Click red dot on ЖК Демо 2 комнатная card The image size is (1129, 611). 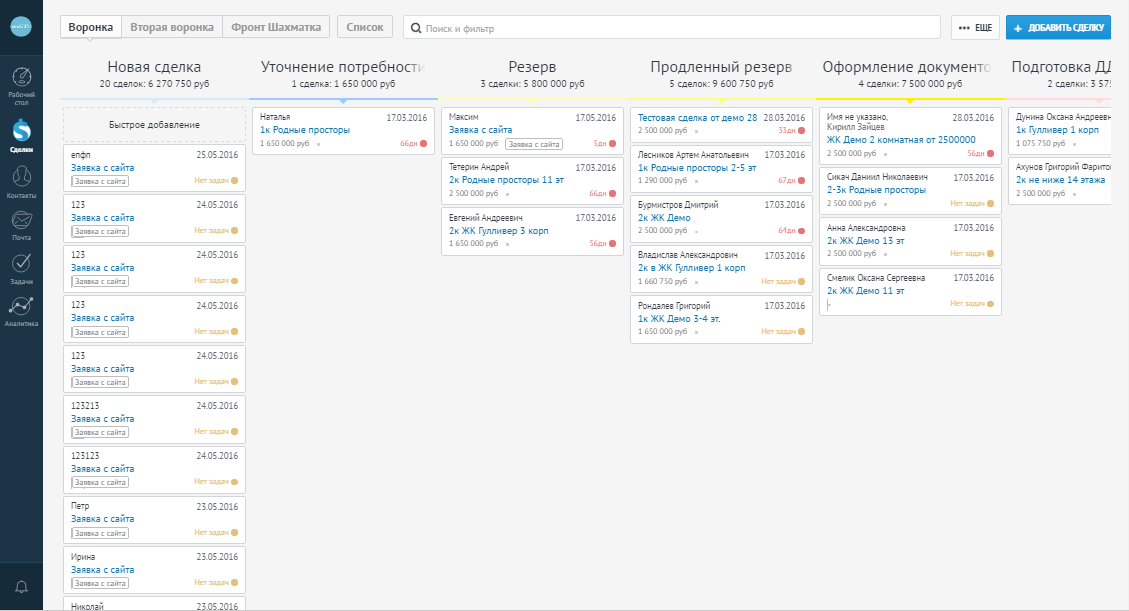pyautogui.click(x=991, y=153)
